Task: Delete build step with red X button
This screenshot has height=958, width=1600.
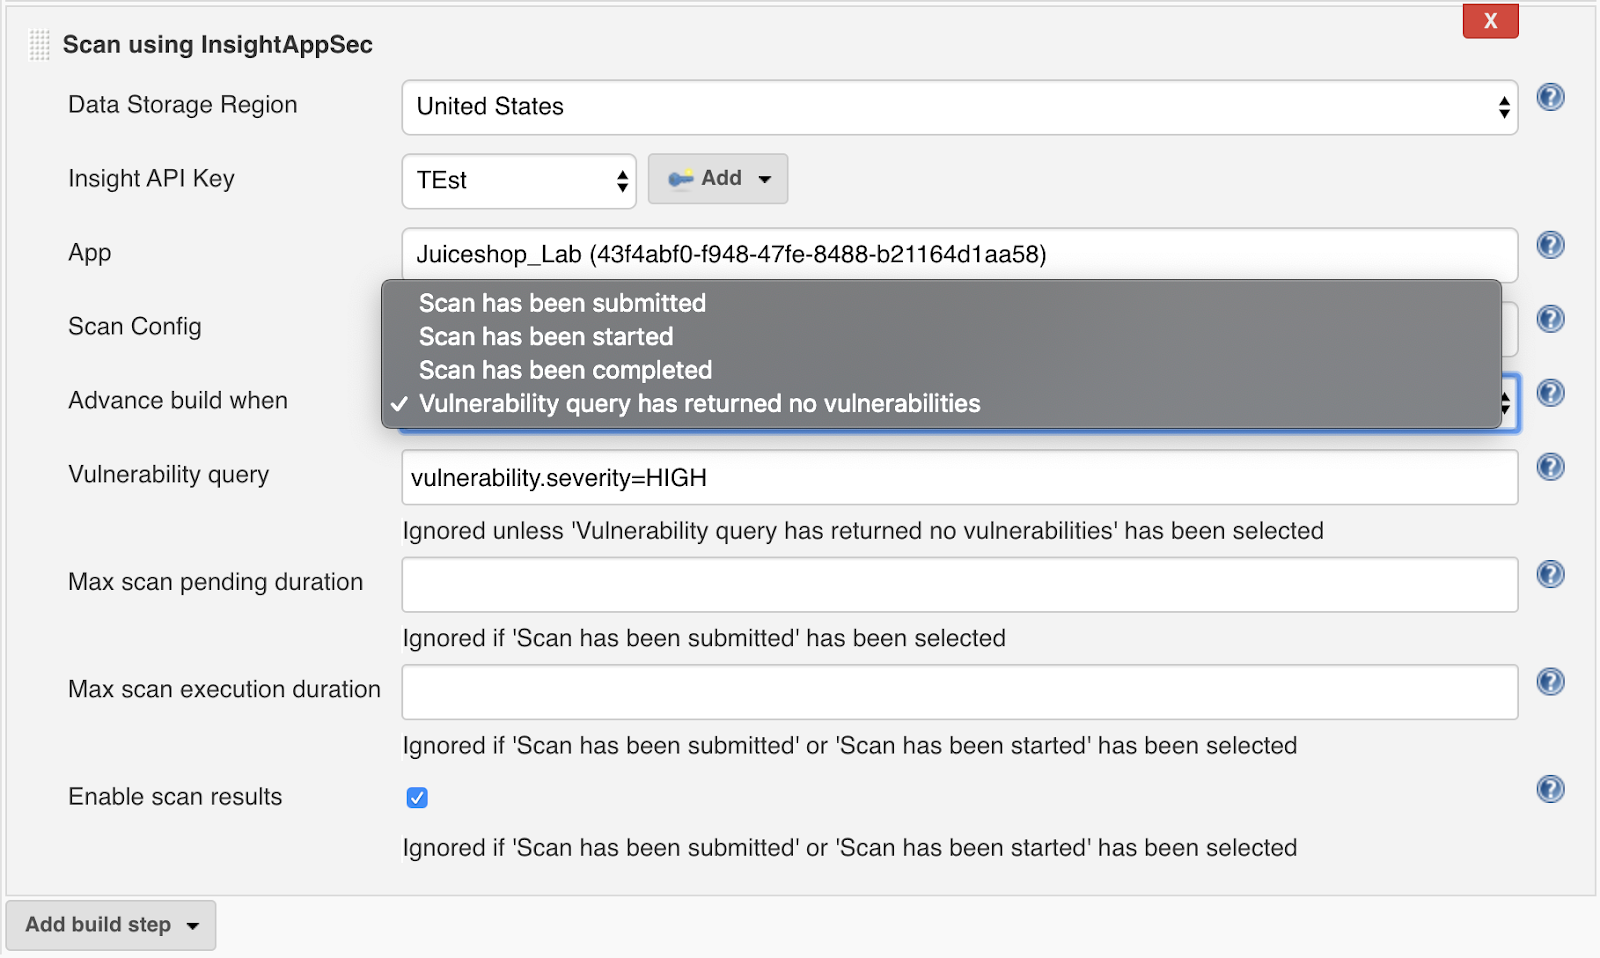Action: [x=1490, y=21]
